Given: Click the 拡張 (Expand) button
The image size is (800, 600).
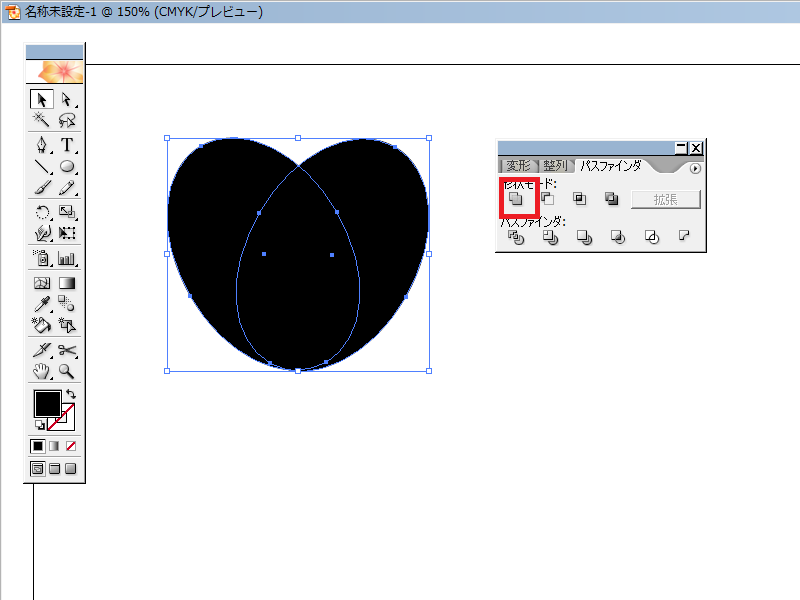Looking at the screenshot, I should click(666, 199).
